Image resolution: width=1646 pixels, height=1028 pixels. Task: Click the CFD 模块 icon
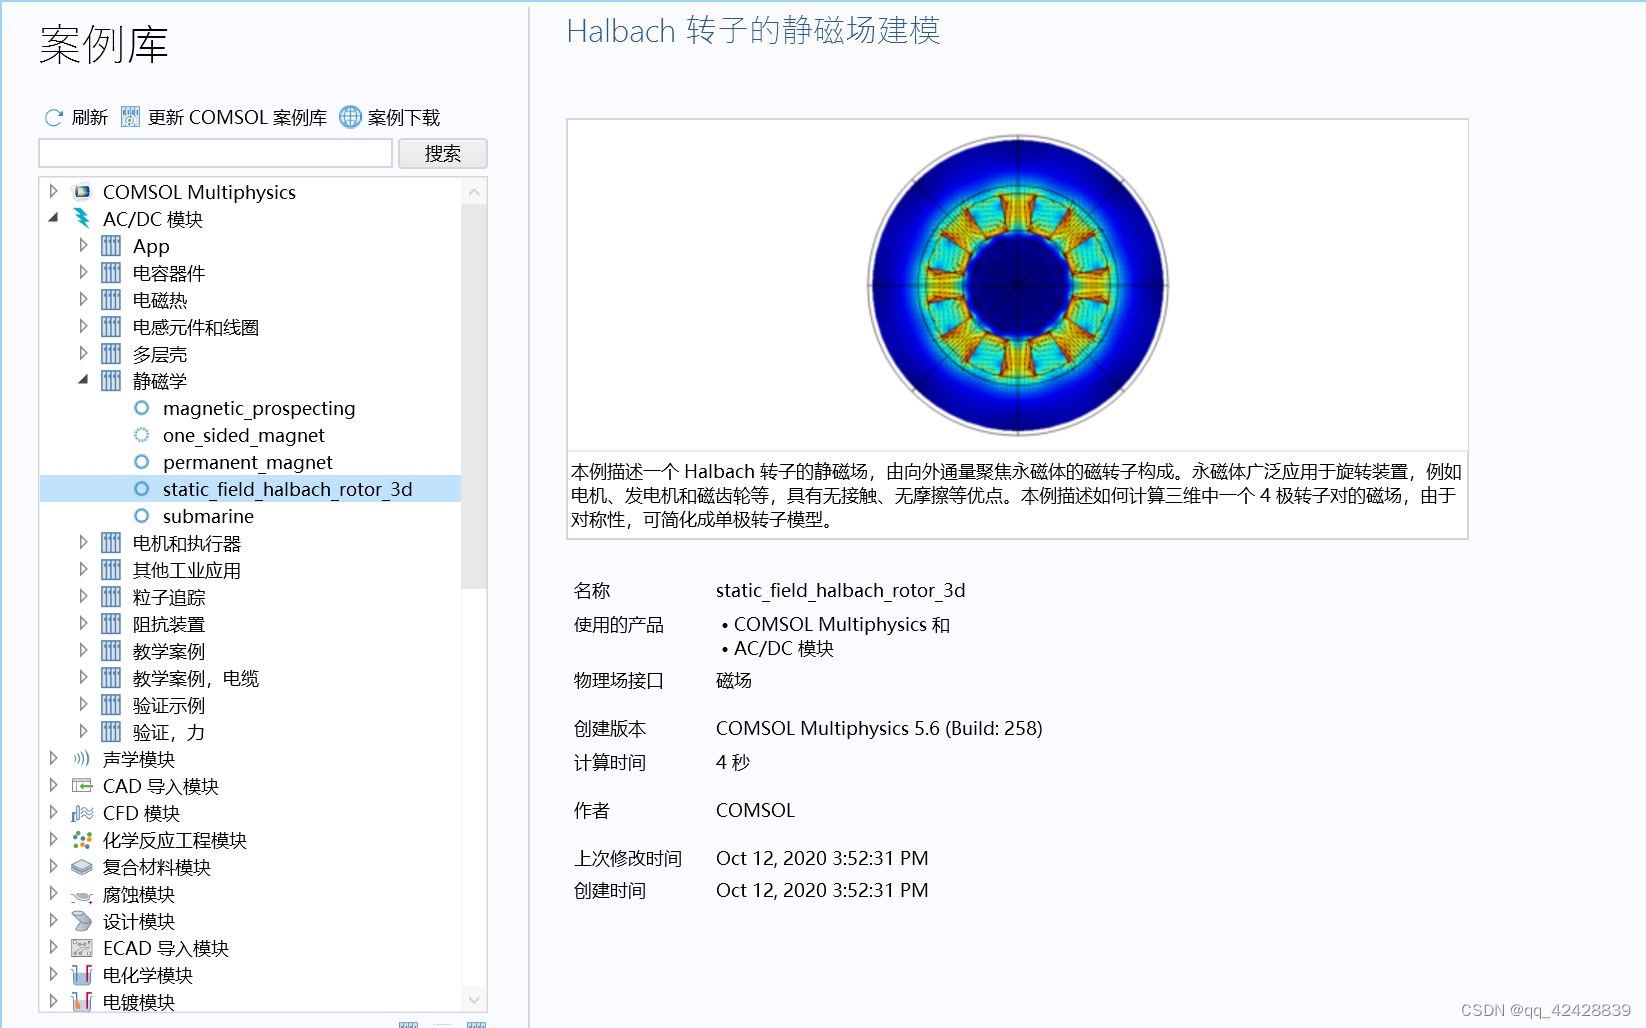point(82,813)
